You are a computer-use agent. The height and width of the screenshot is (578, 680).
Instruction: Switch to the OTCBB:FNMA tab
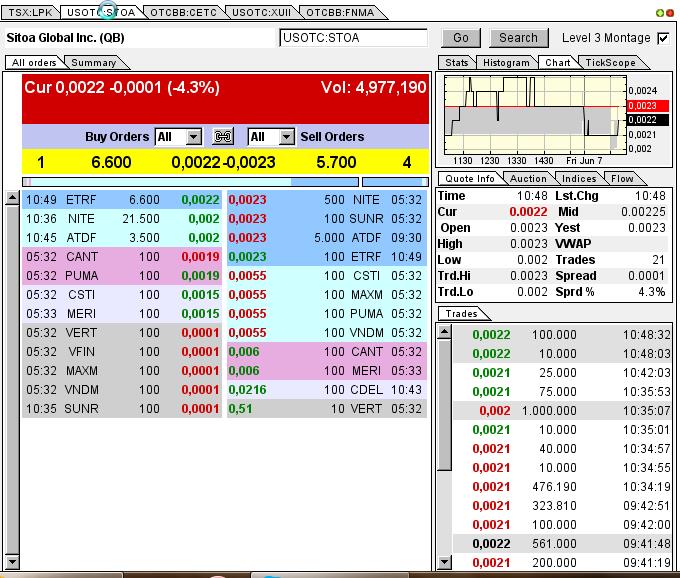pyautogui.click(x=340, y=12)
